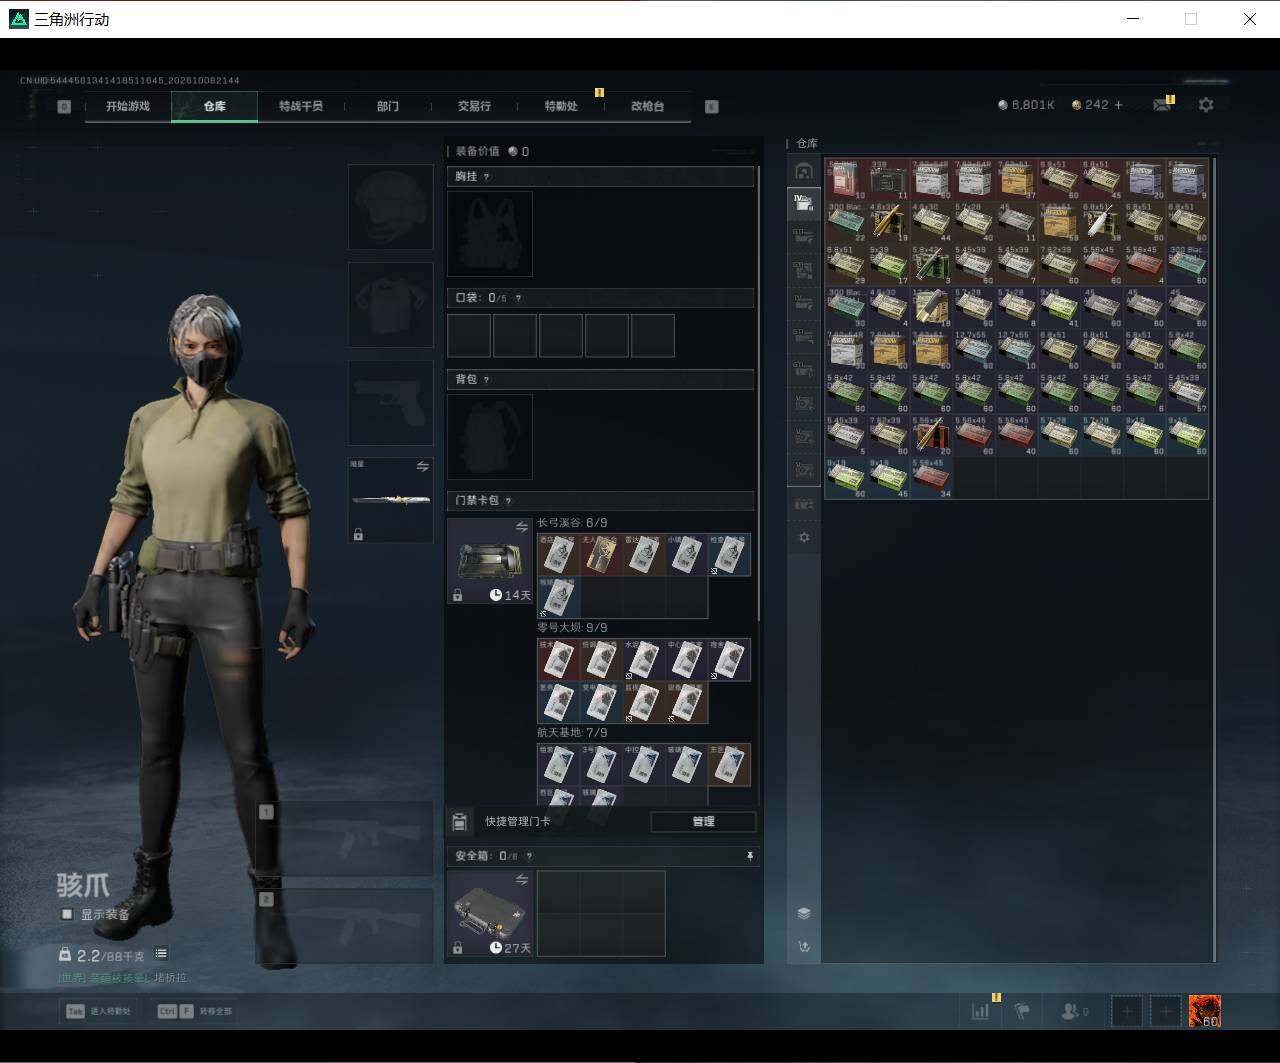Click the 管理 button for keycards
Image resolution: width=1280 pixels, height=1063 pixels.
(703, 822)
